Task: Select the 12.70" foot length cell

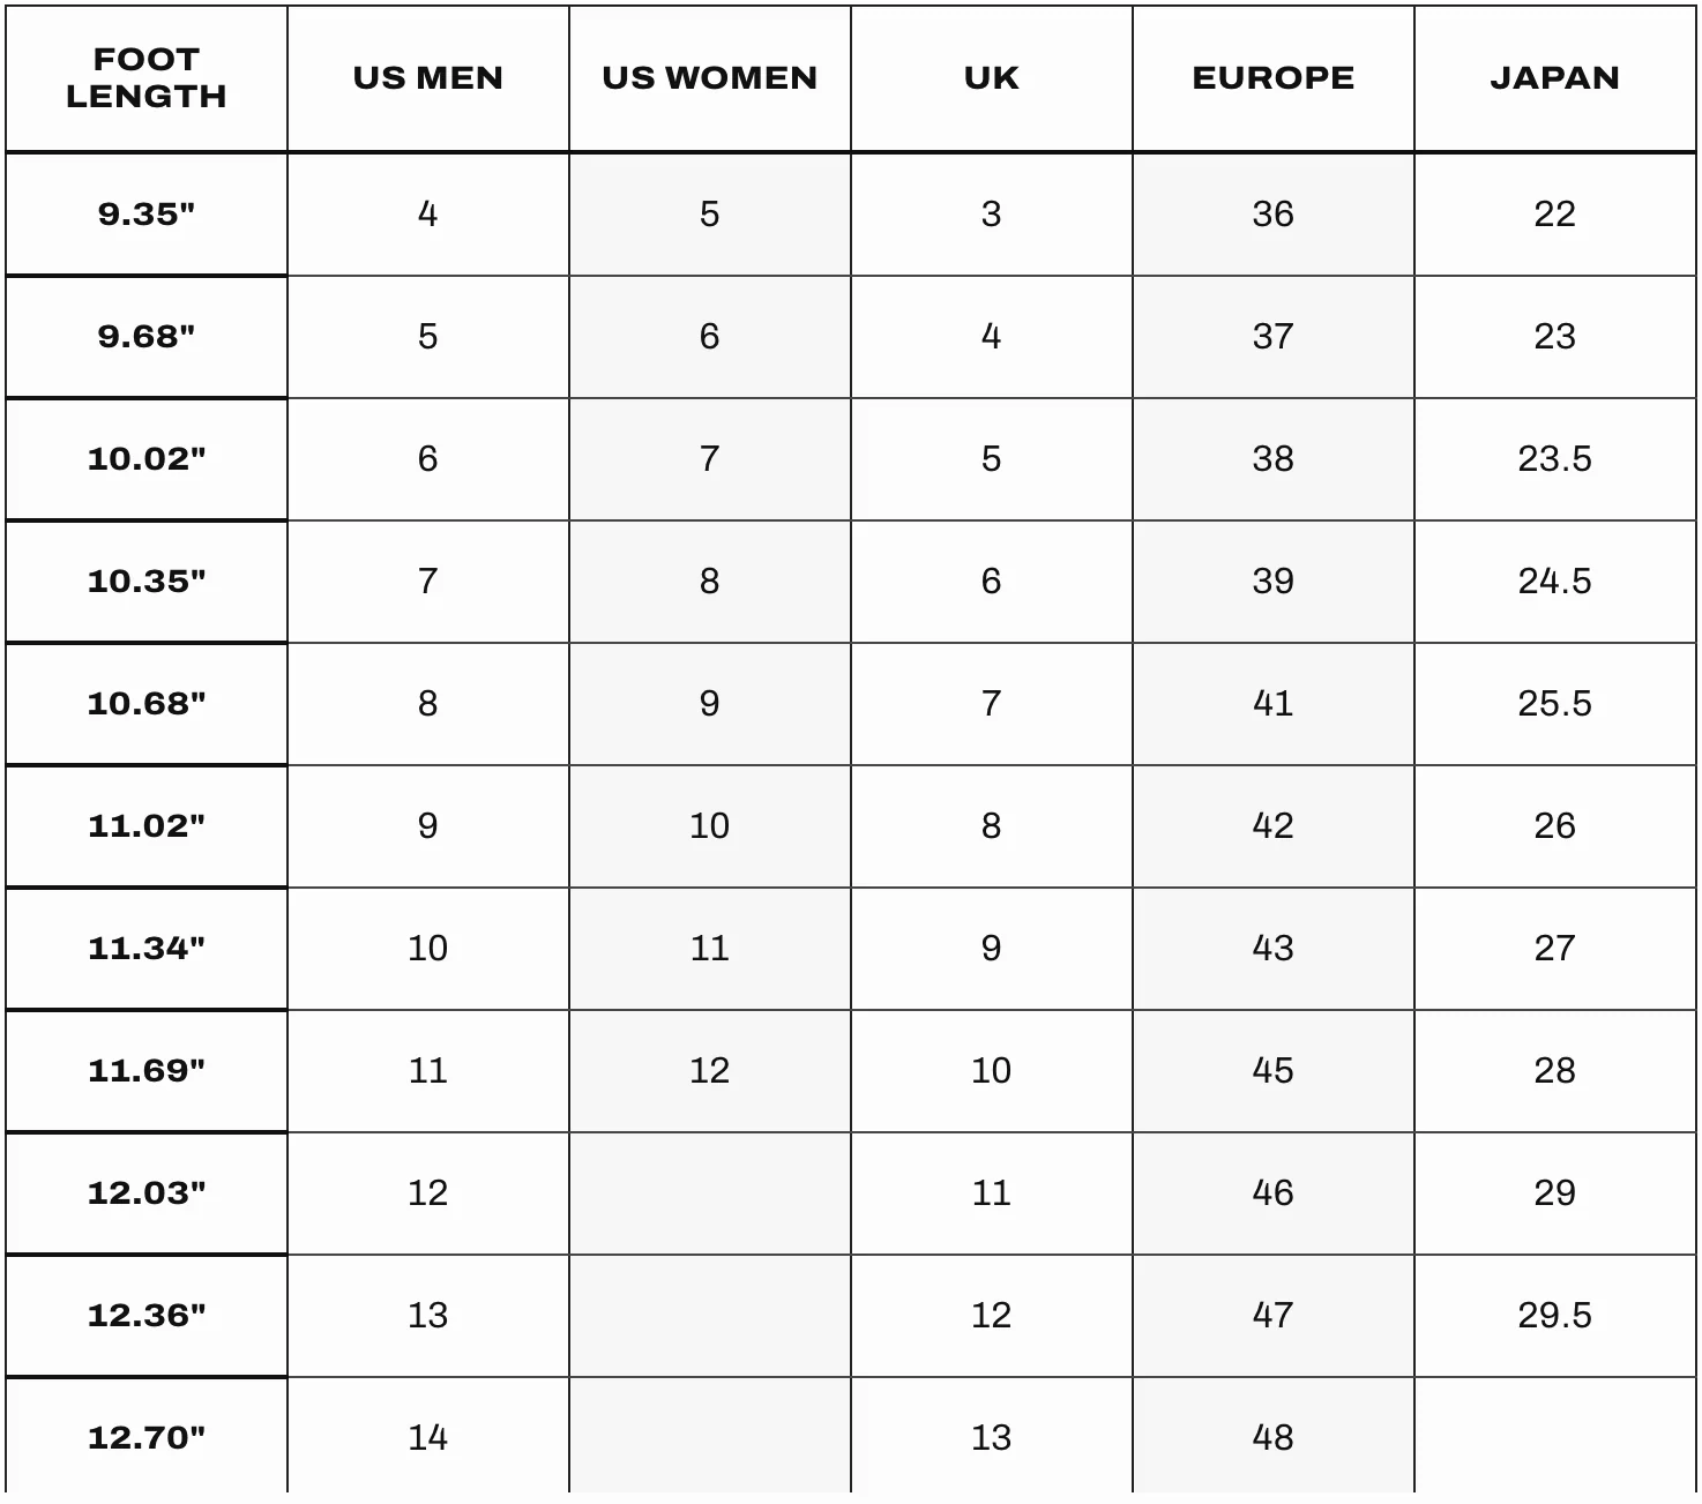Action: point(146,1437)
